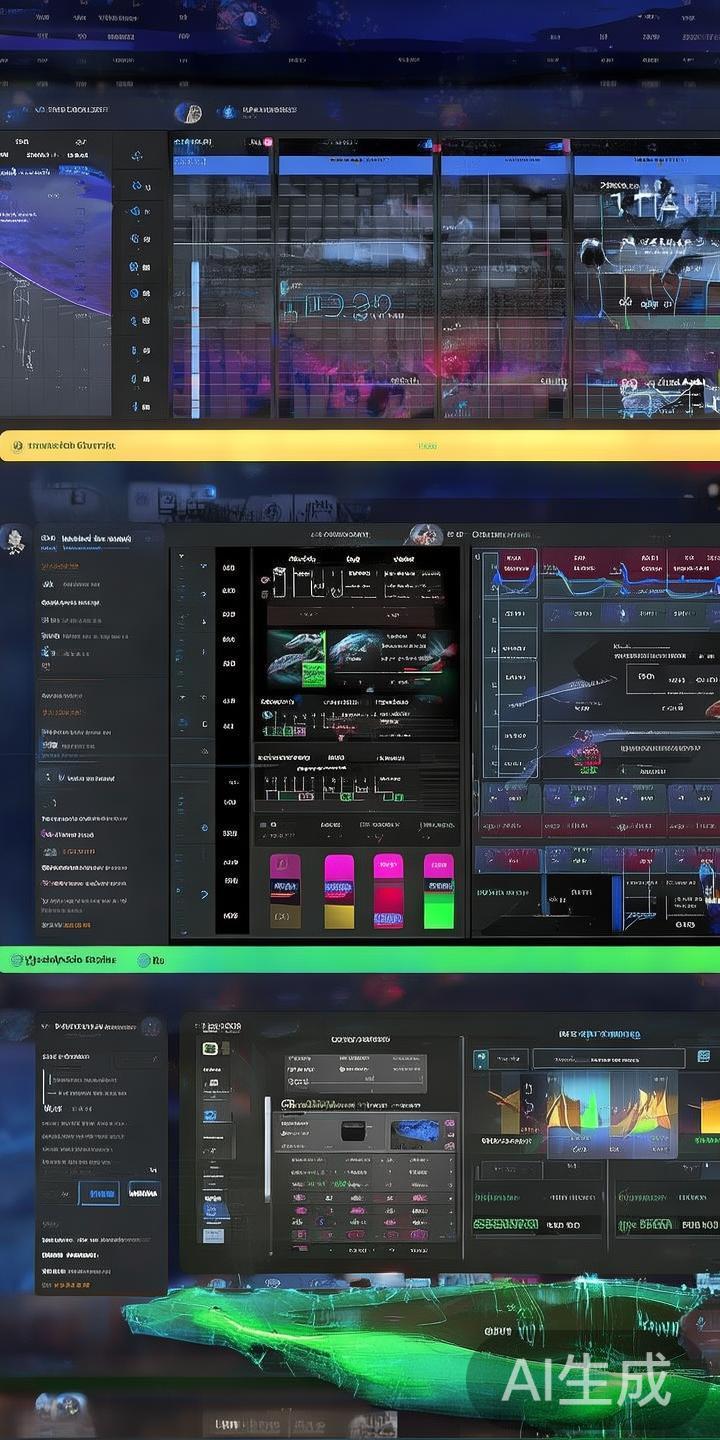
Task: Click the avatar icon atop the middle left panel
Action: (16, 541)
